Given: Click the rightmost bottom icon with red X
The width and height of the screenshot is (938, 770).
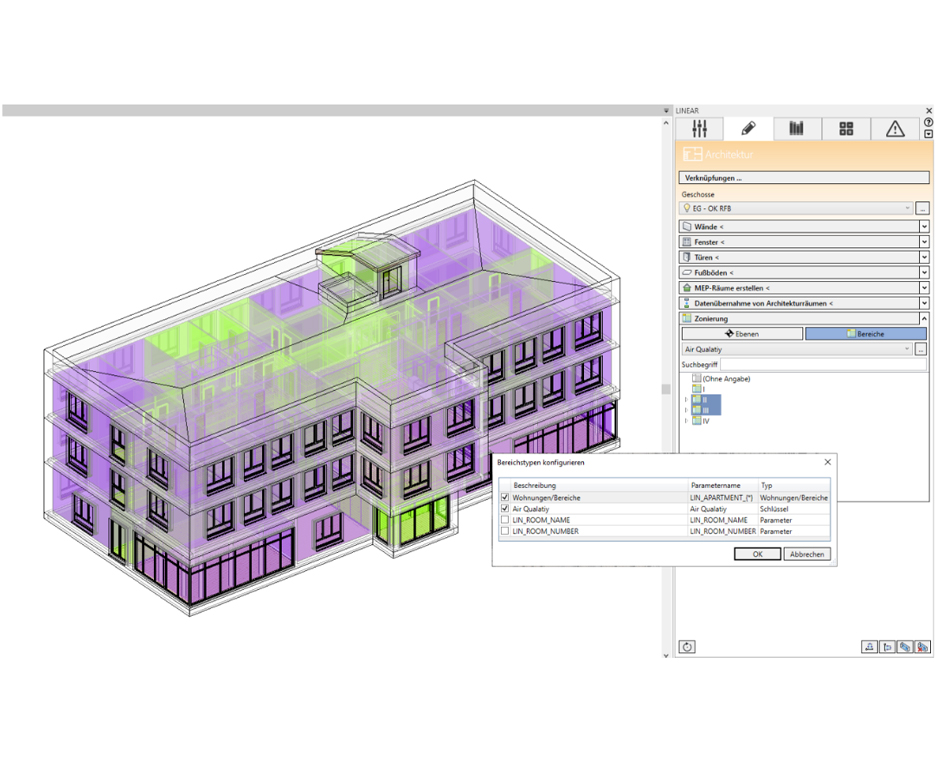Looking at the screenshot, I should pos(922,647).
